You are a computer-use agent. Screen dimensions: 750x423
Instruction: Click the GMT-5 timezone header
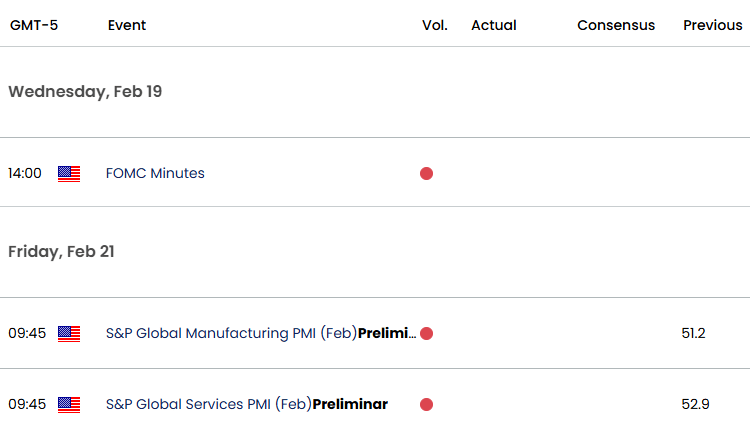[34, 25]
